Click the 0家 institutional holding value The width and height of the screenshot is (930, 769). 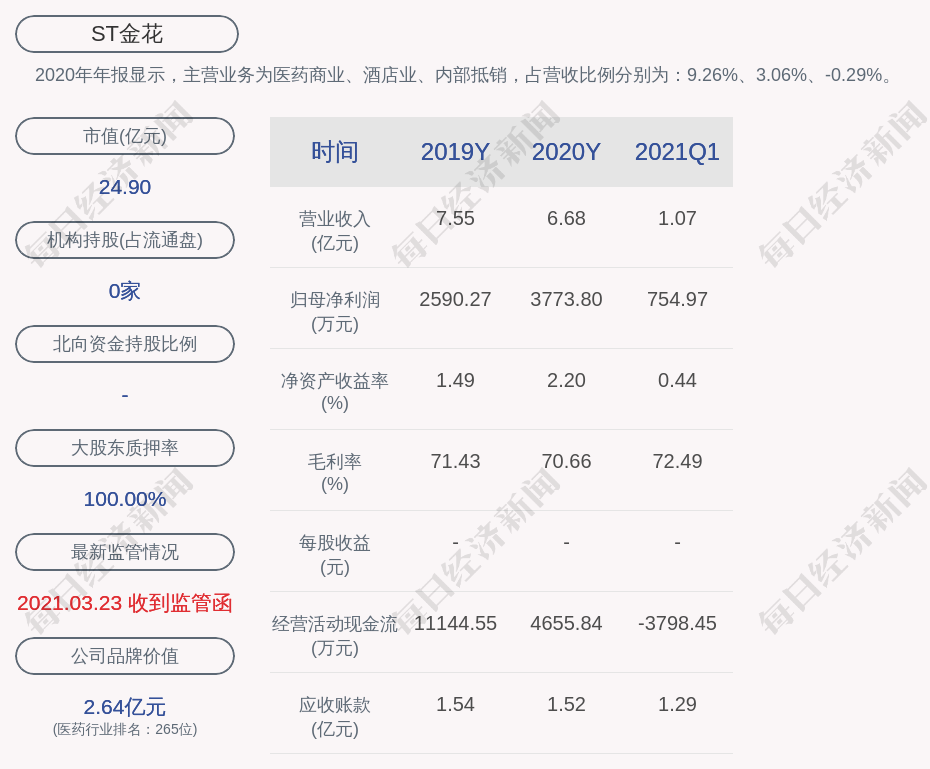(125, 291)
